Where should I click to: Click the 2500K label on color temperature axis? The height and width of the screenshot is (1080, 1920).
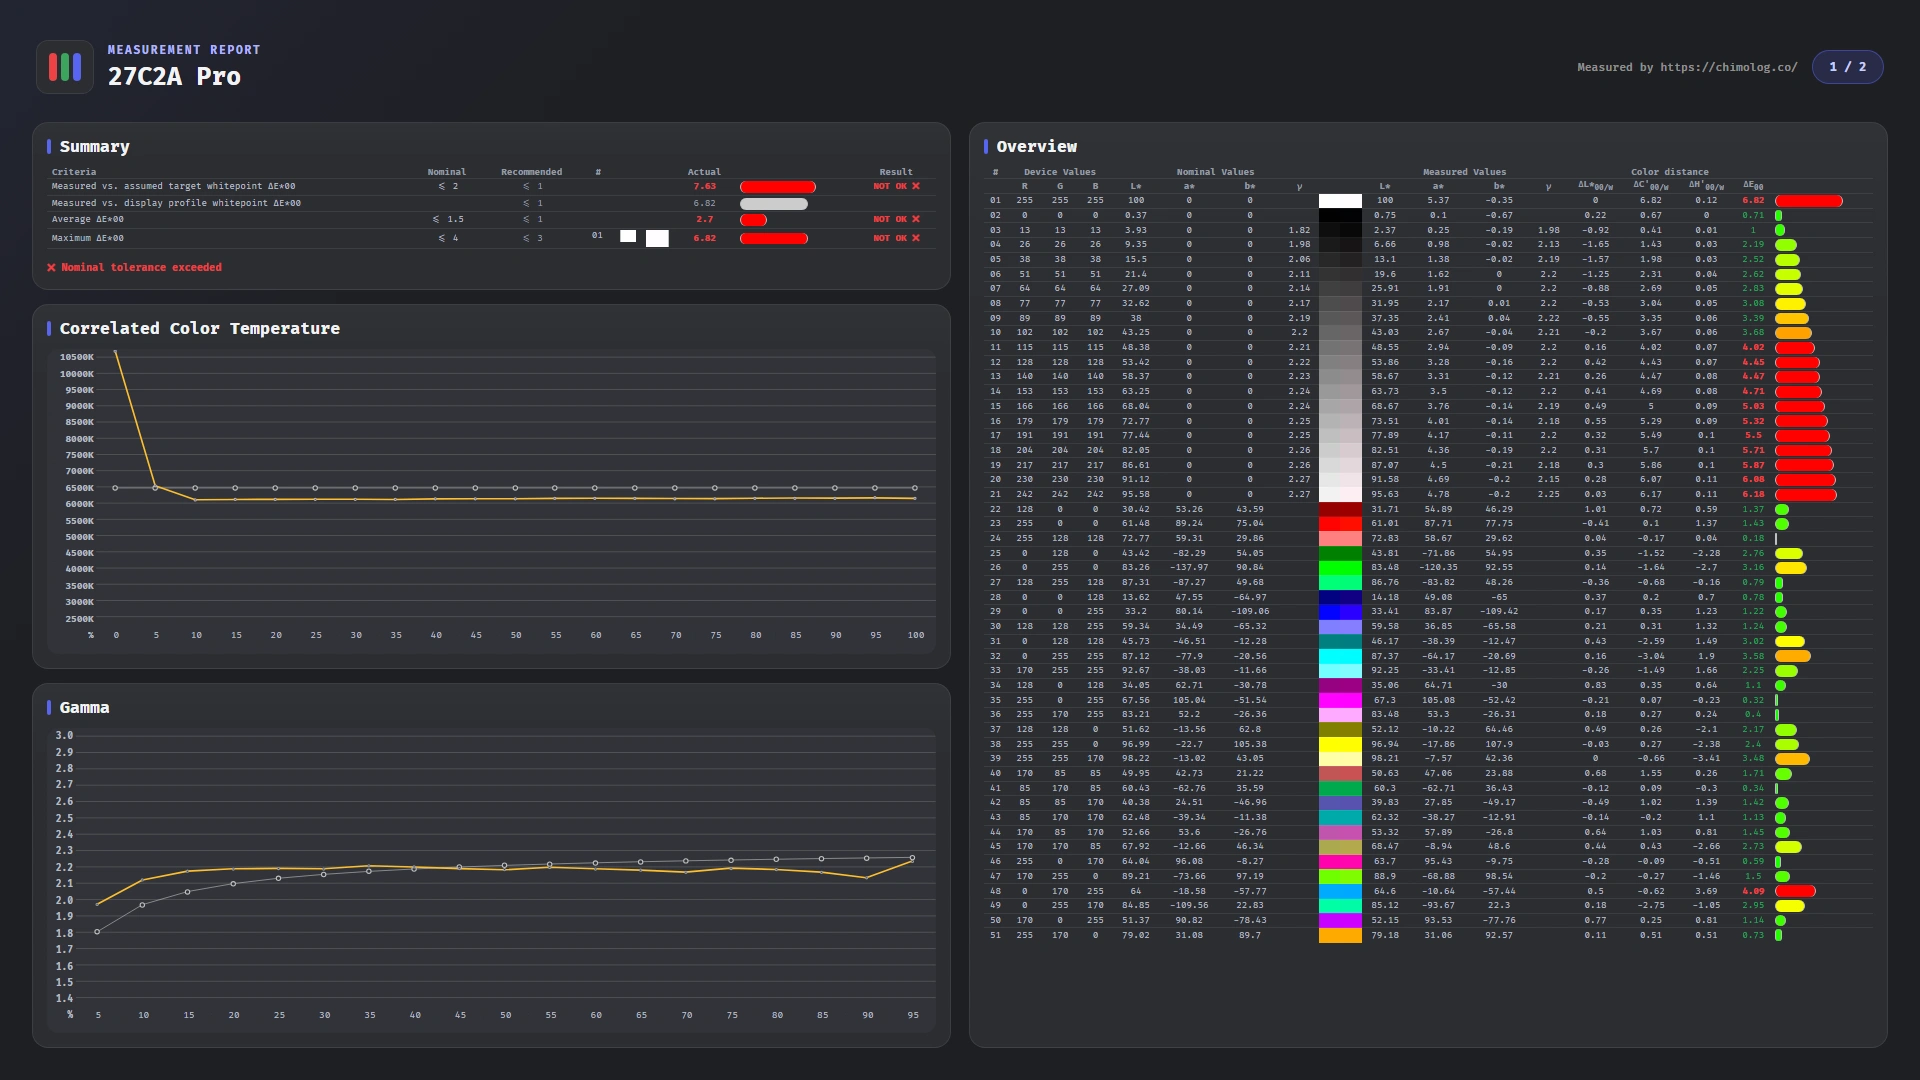pos(79,620)
